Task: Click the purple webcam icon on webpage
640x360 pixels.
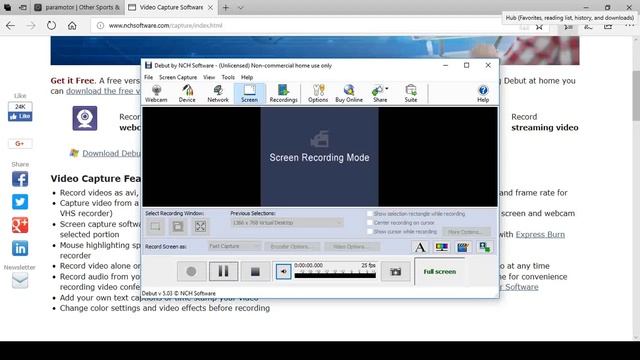Action: click(85, 118)
